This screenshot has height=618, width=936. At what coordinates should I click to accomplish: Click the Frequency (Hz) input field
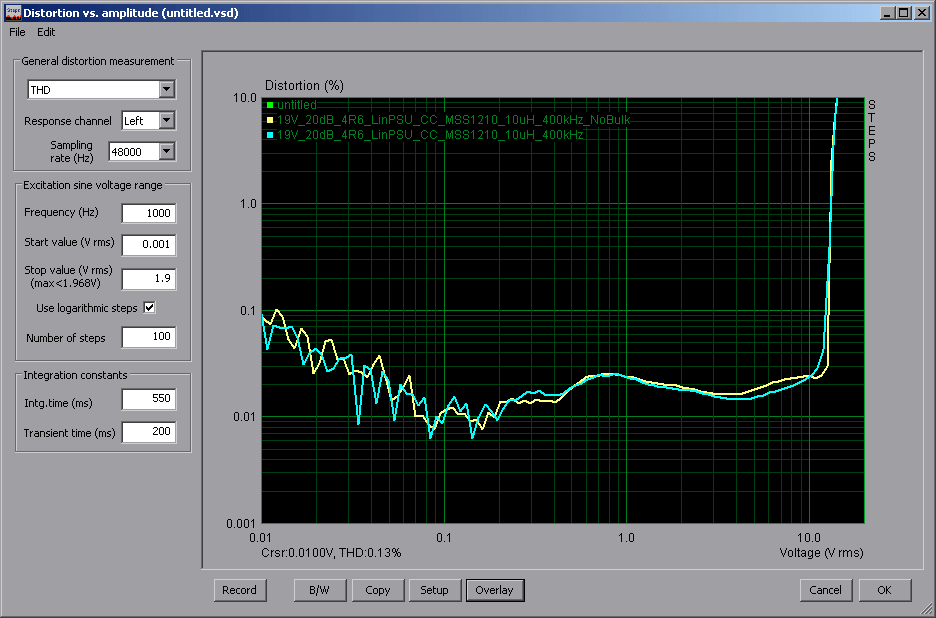click(x=148, y=213)
